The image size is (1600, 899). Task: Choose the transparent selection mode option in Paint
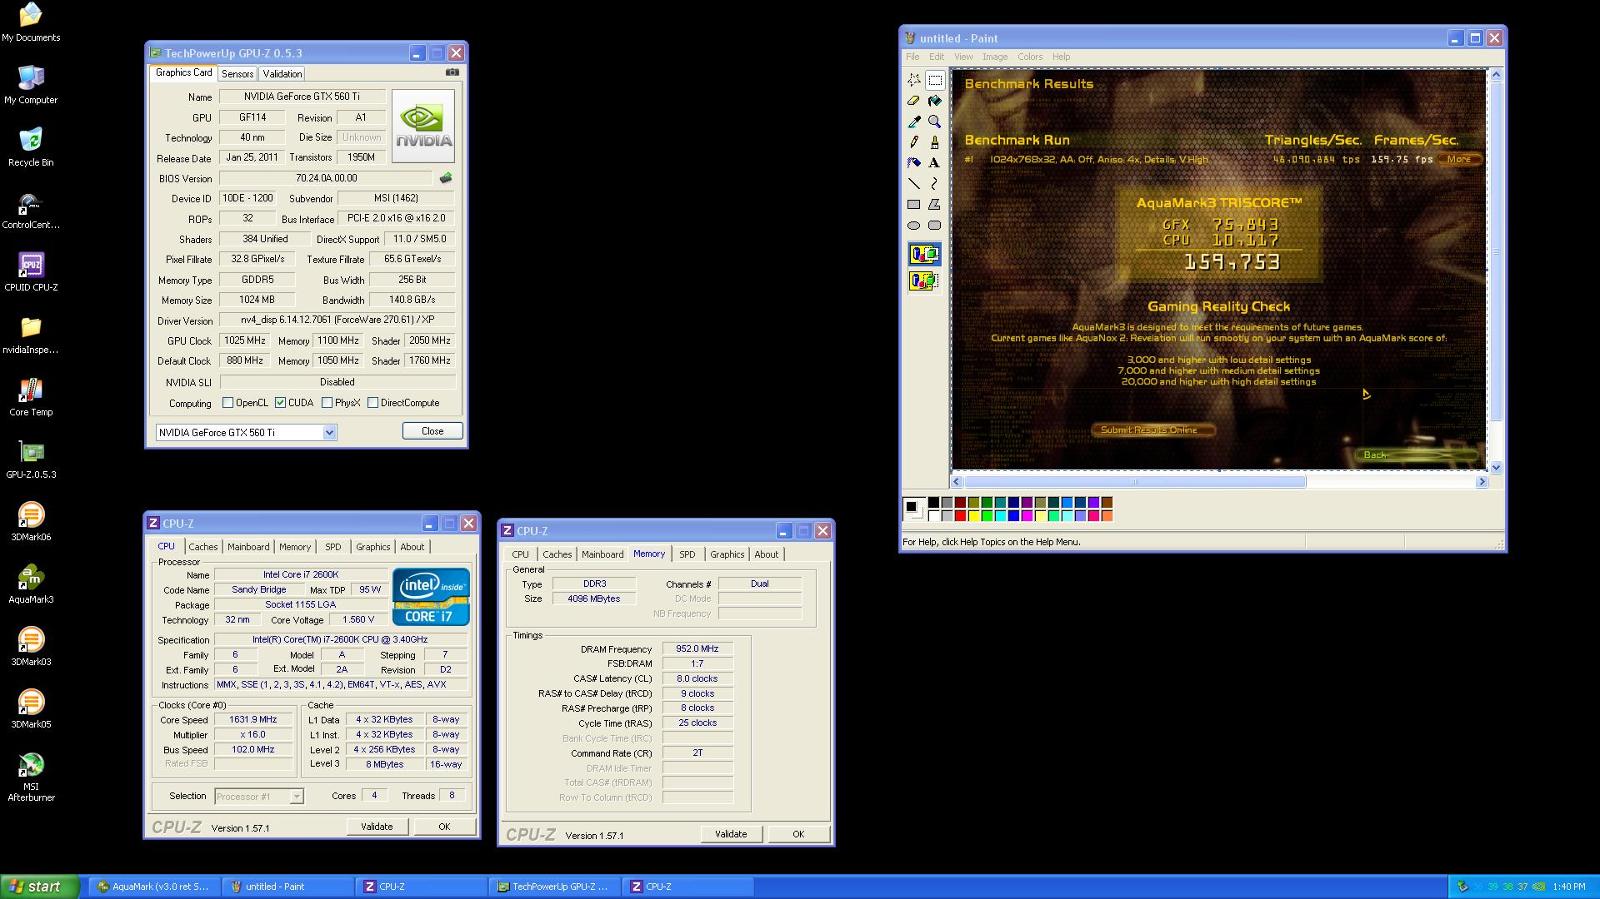click(x=924, y=281)
